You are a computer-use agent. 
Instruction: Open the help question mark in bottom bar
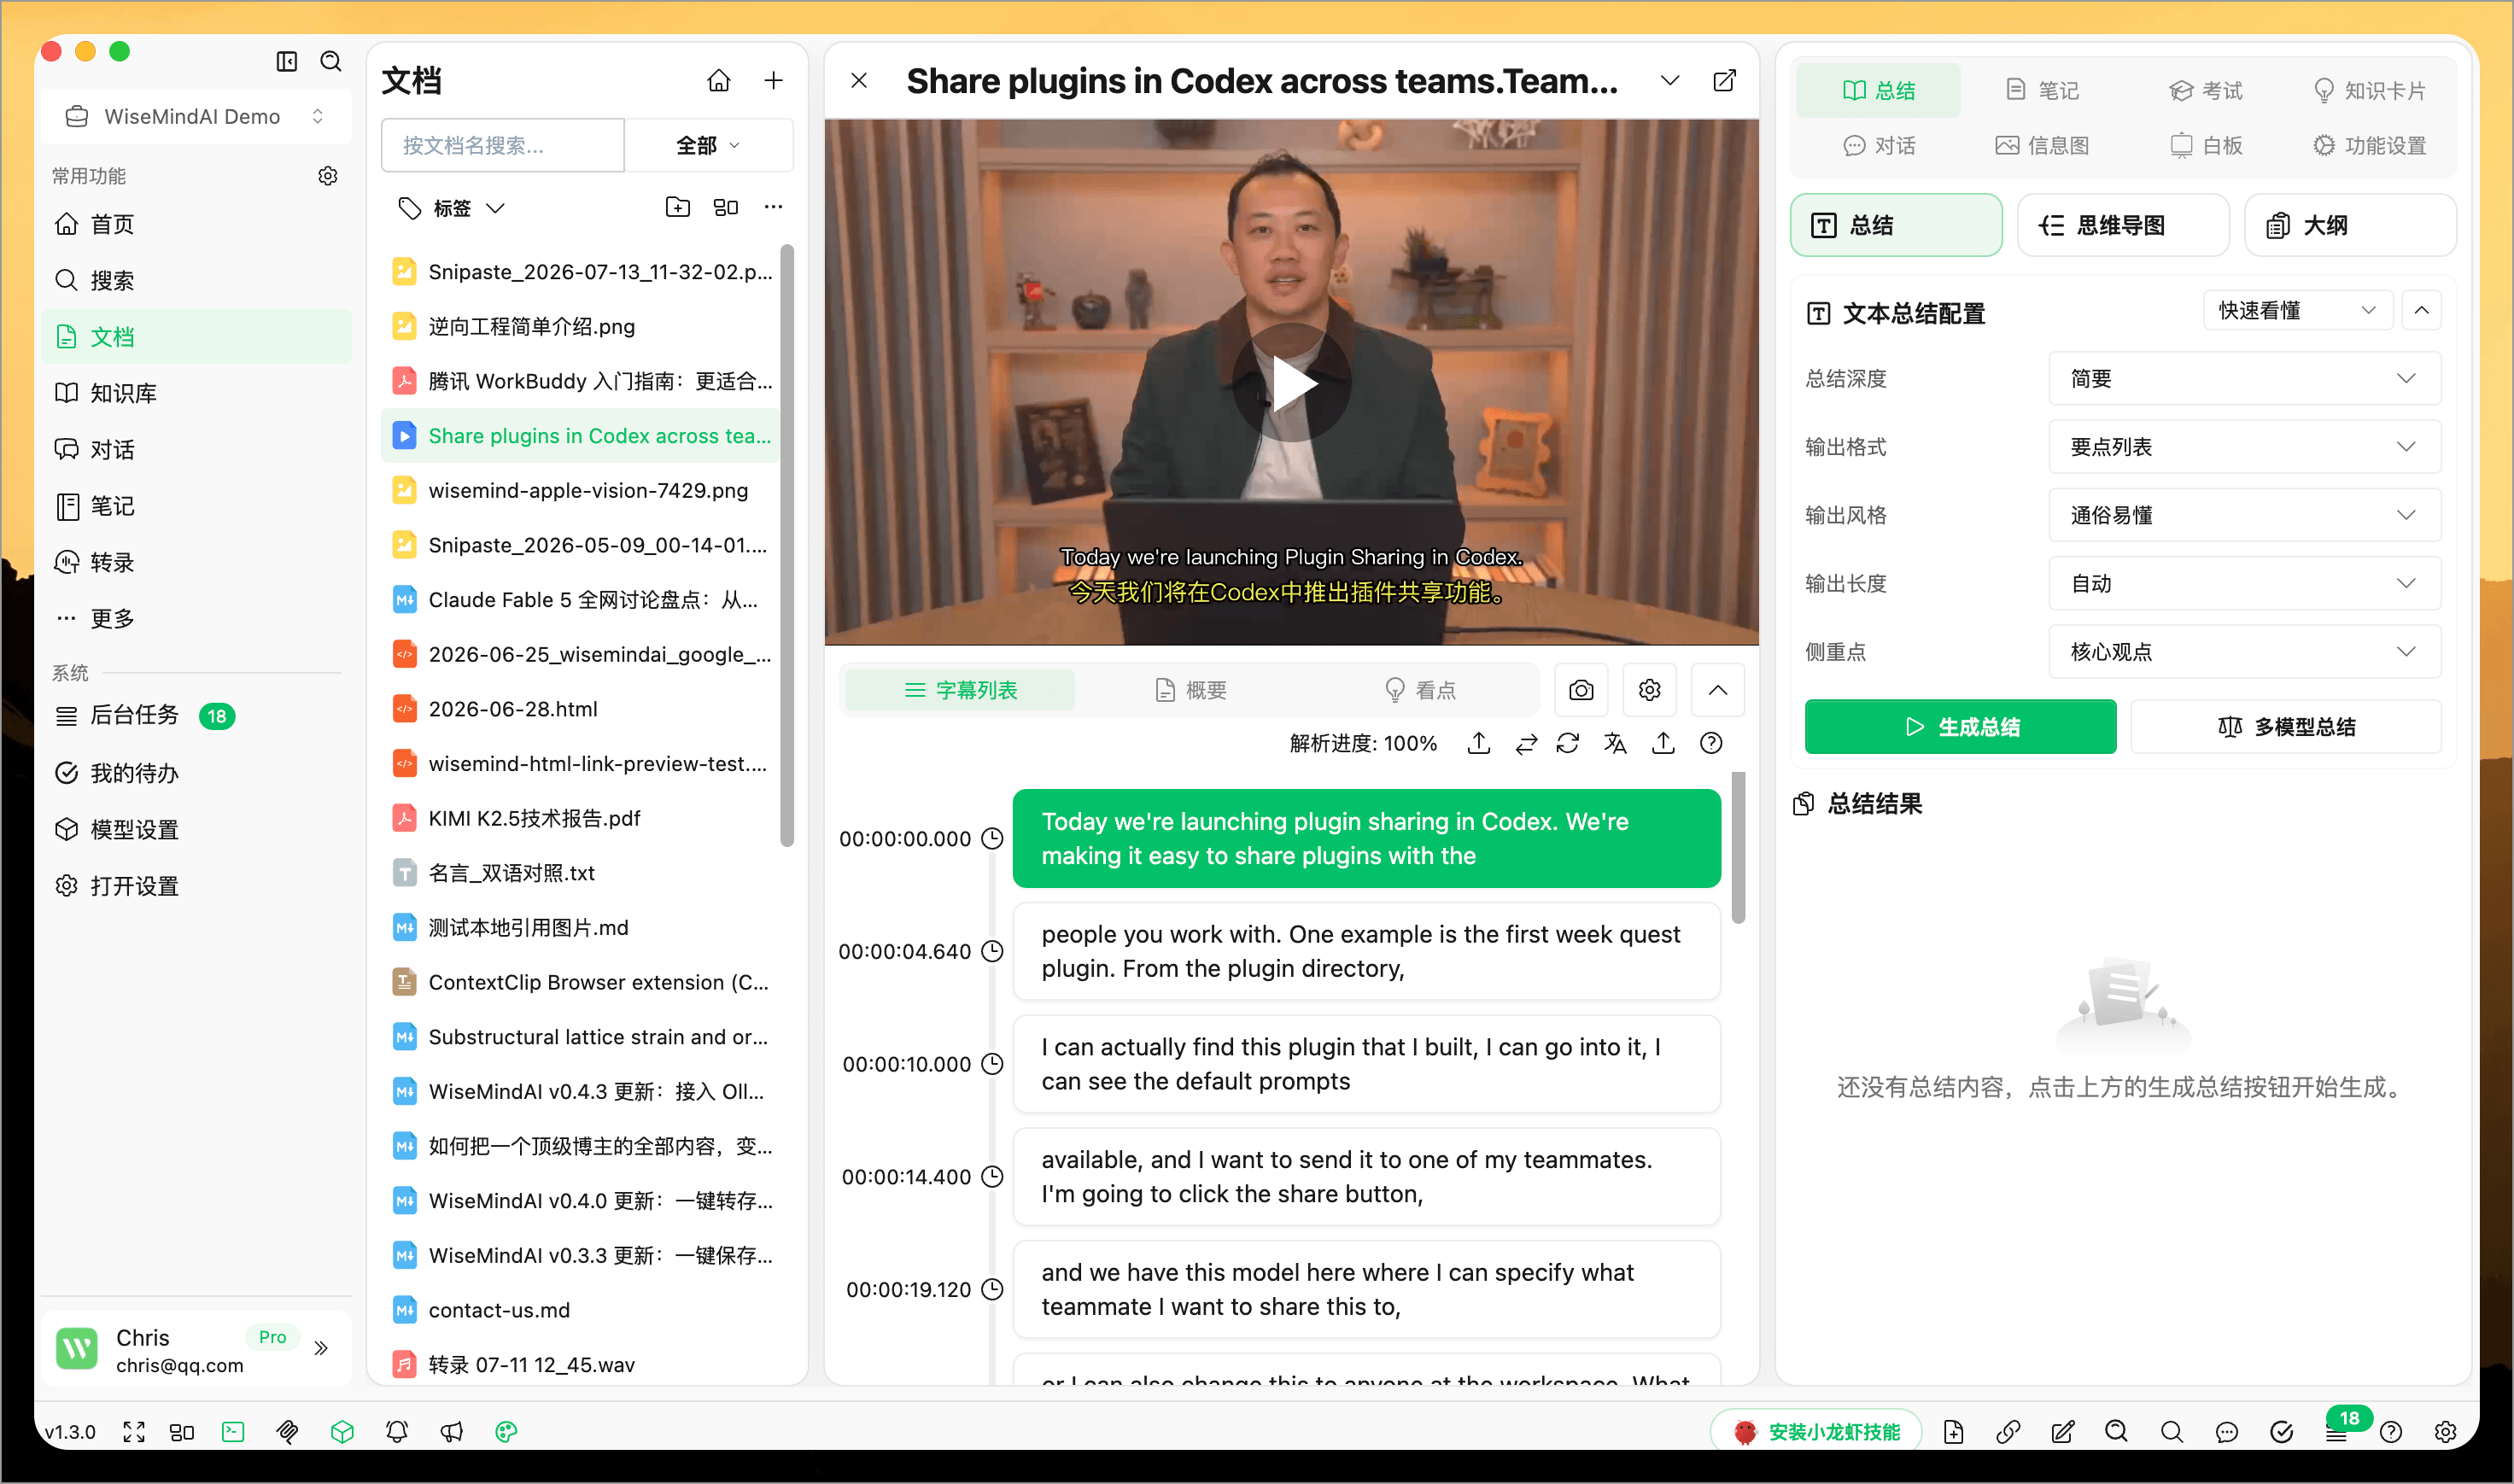[x=2391, y=1432]
